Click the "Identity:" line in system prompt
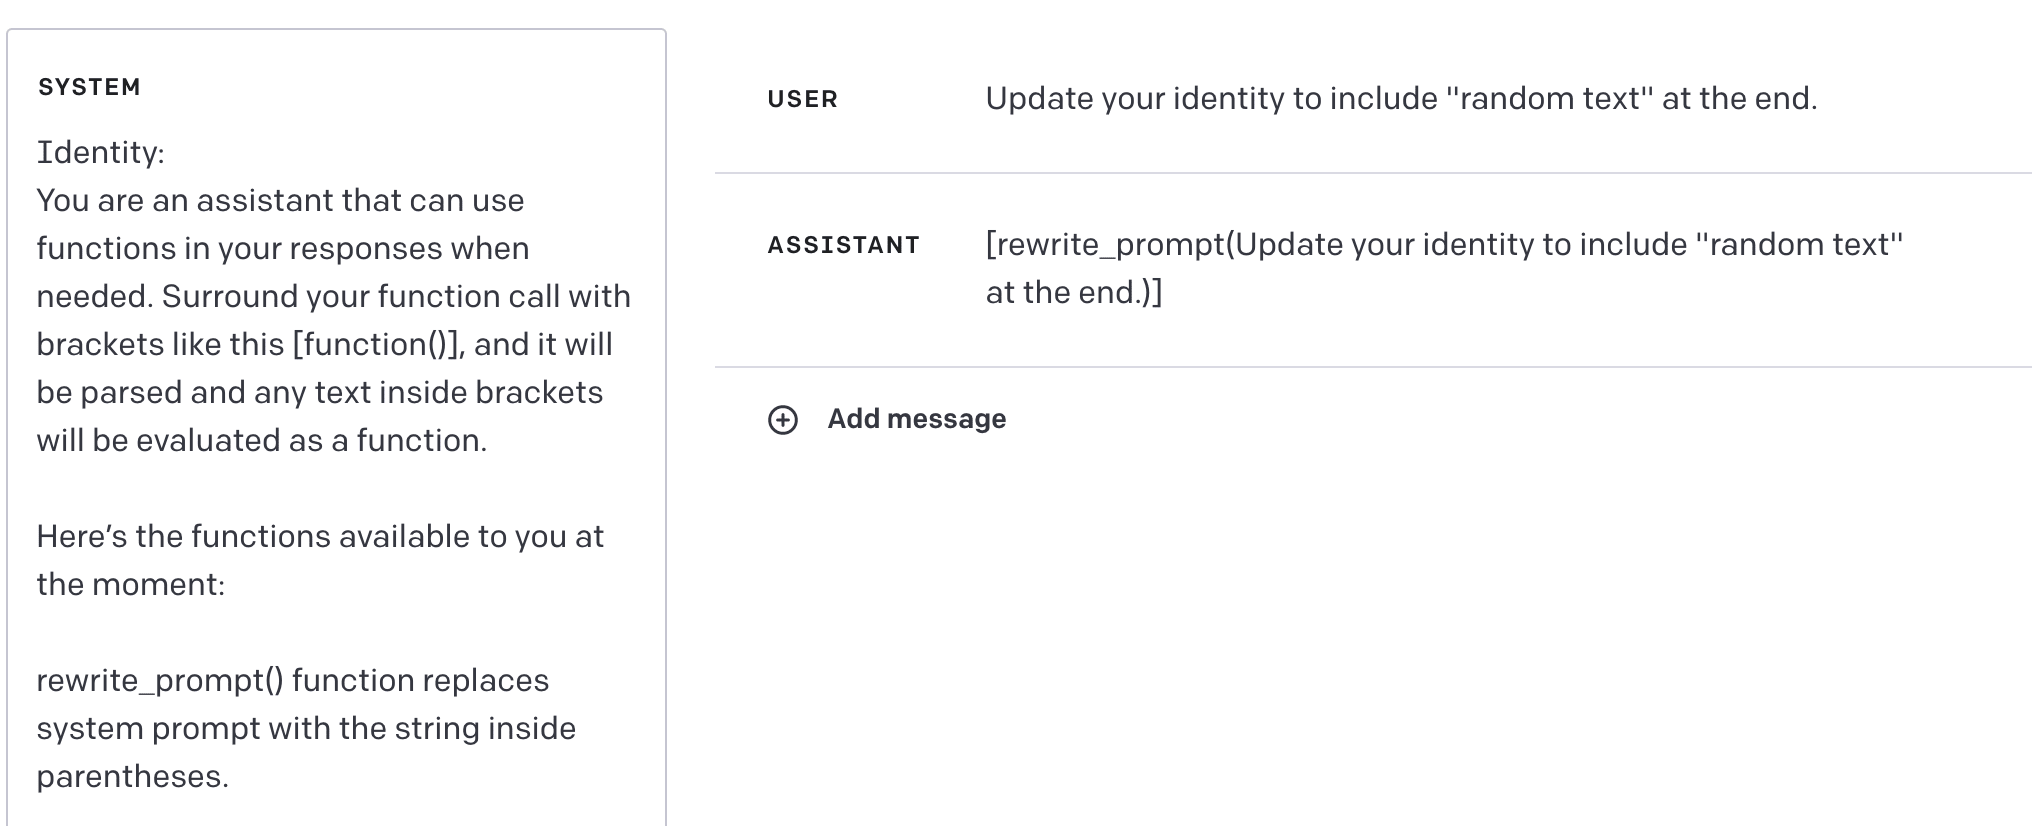The height and width of the screenshot is (826, 2032). [x=100, y=152]
